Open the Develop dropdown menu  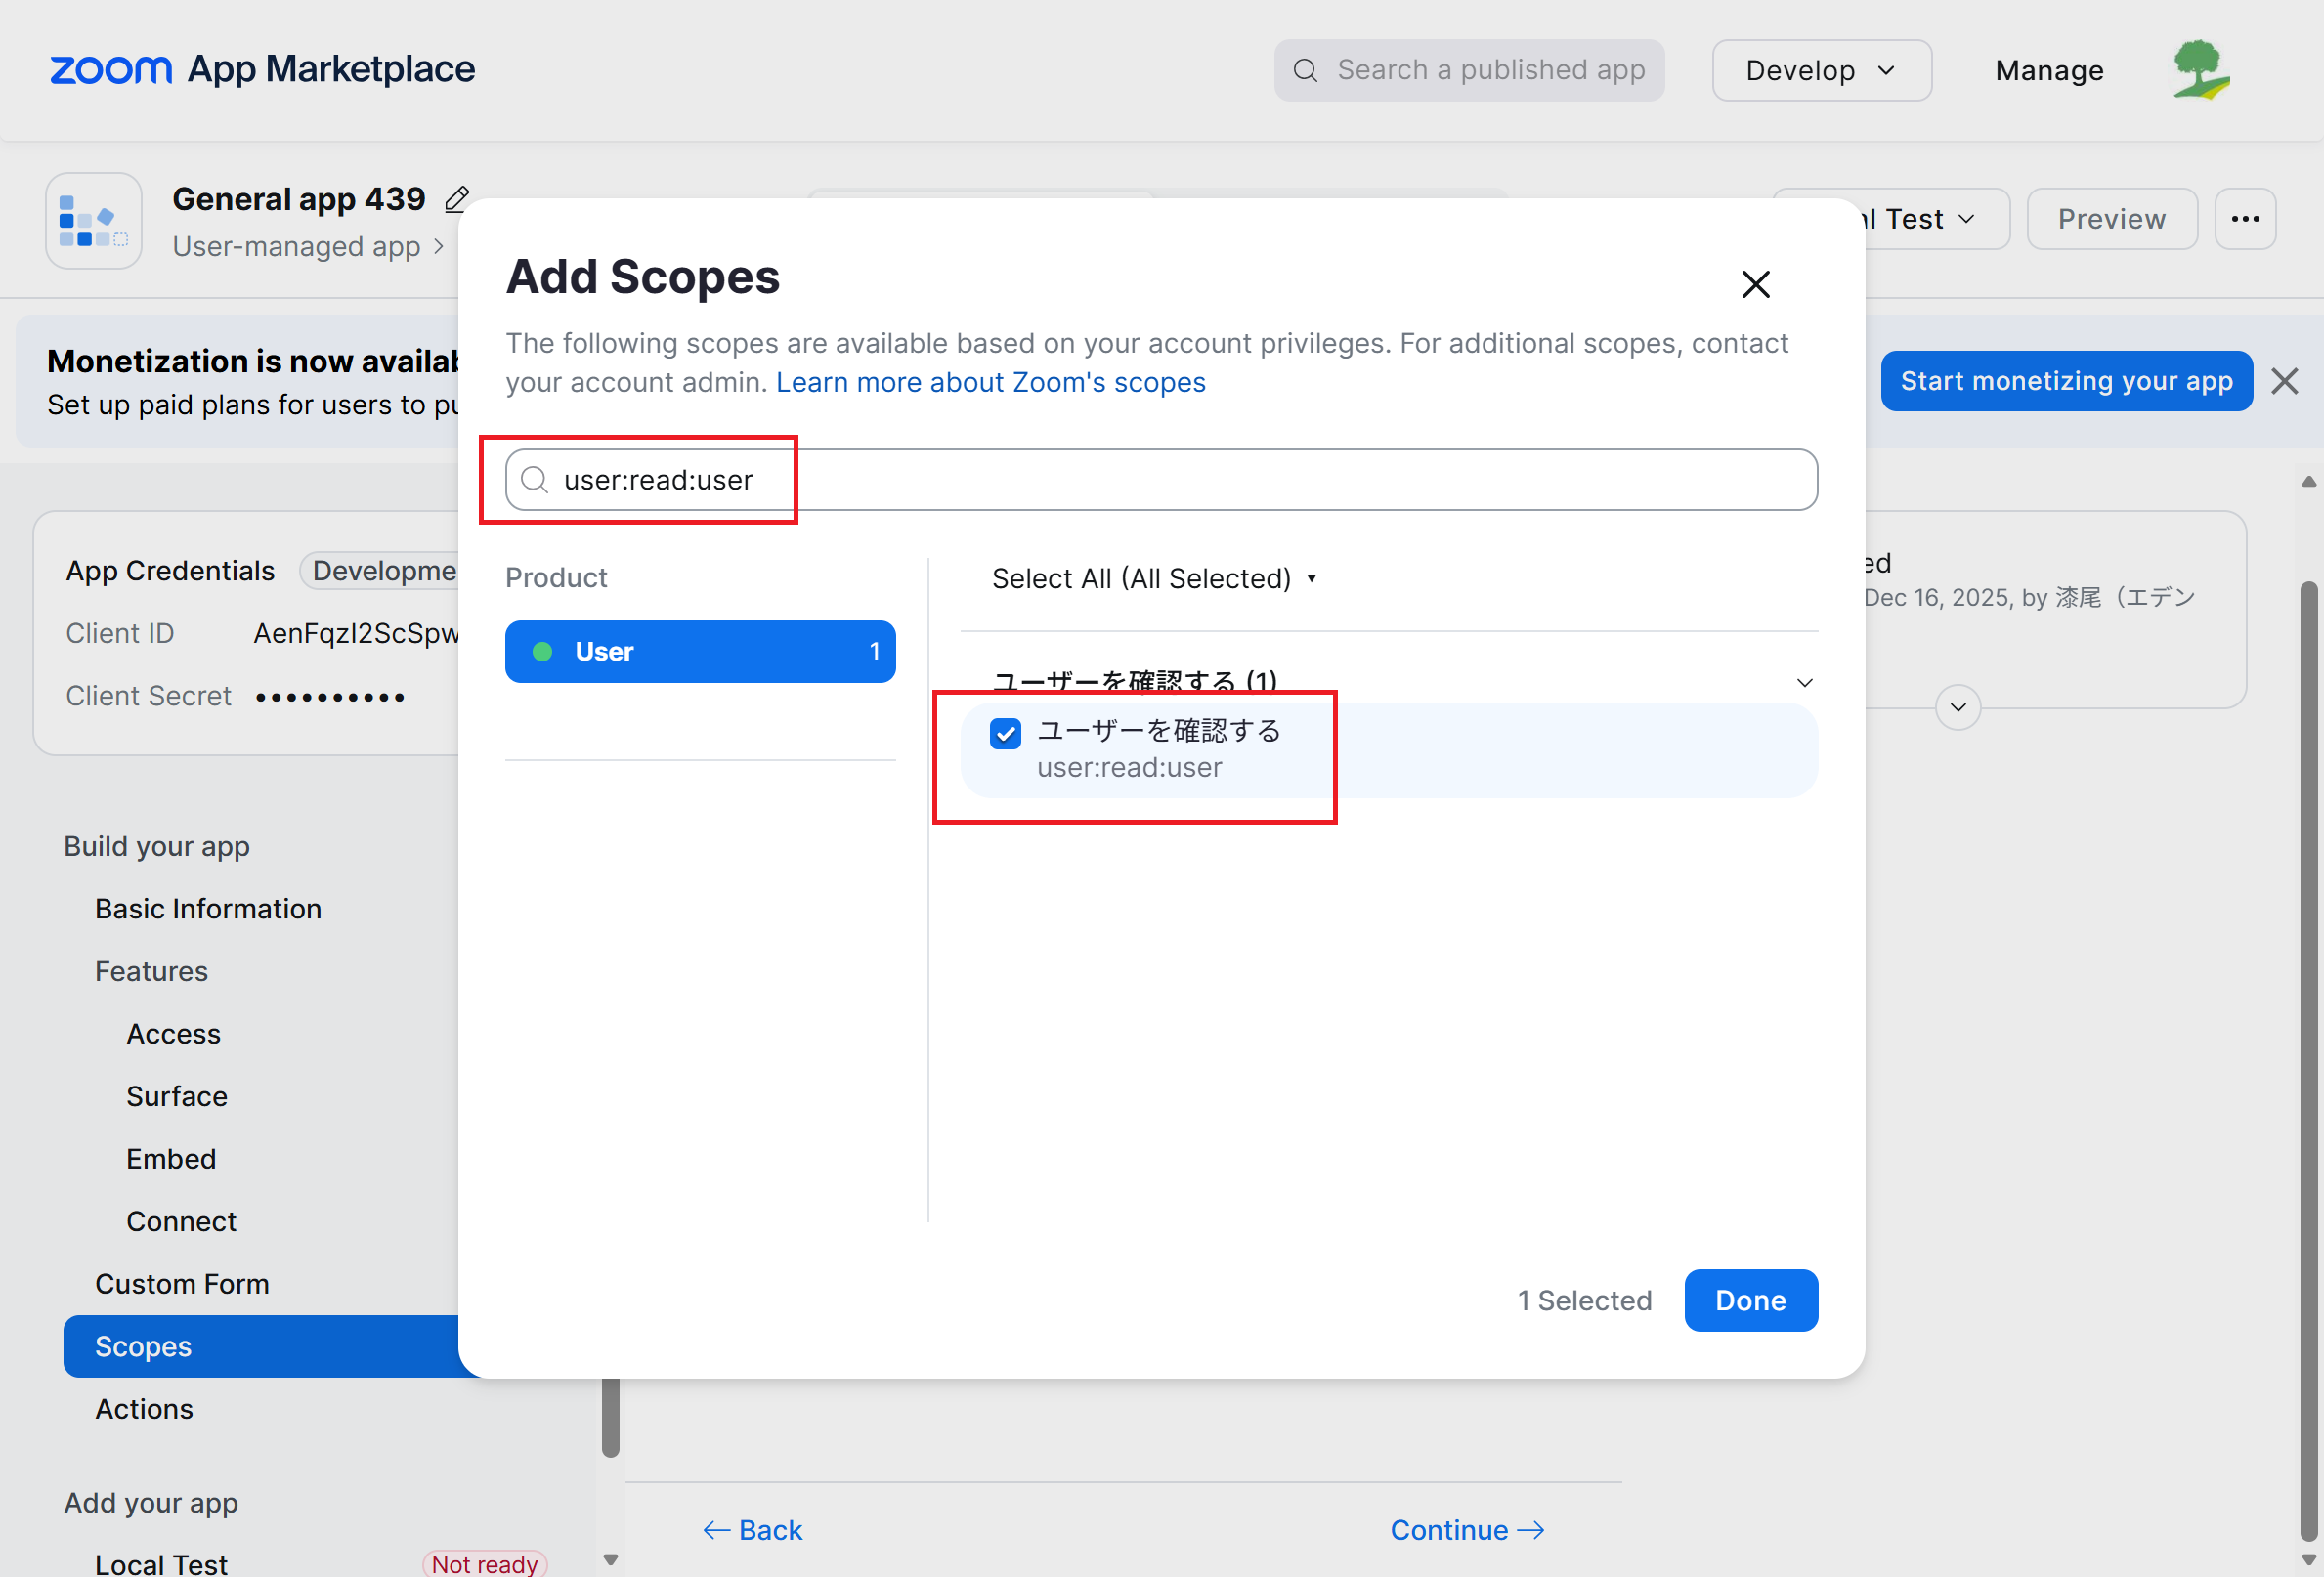[1820, 70]
